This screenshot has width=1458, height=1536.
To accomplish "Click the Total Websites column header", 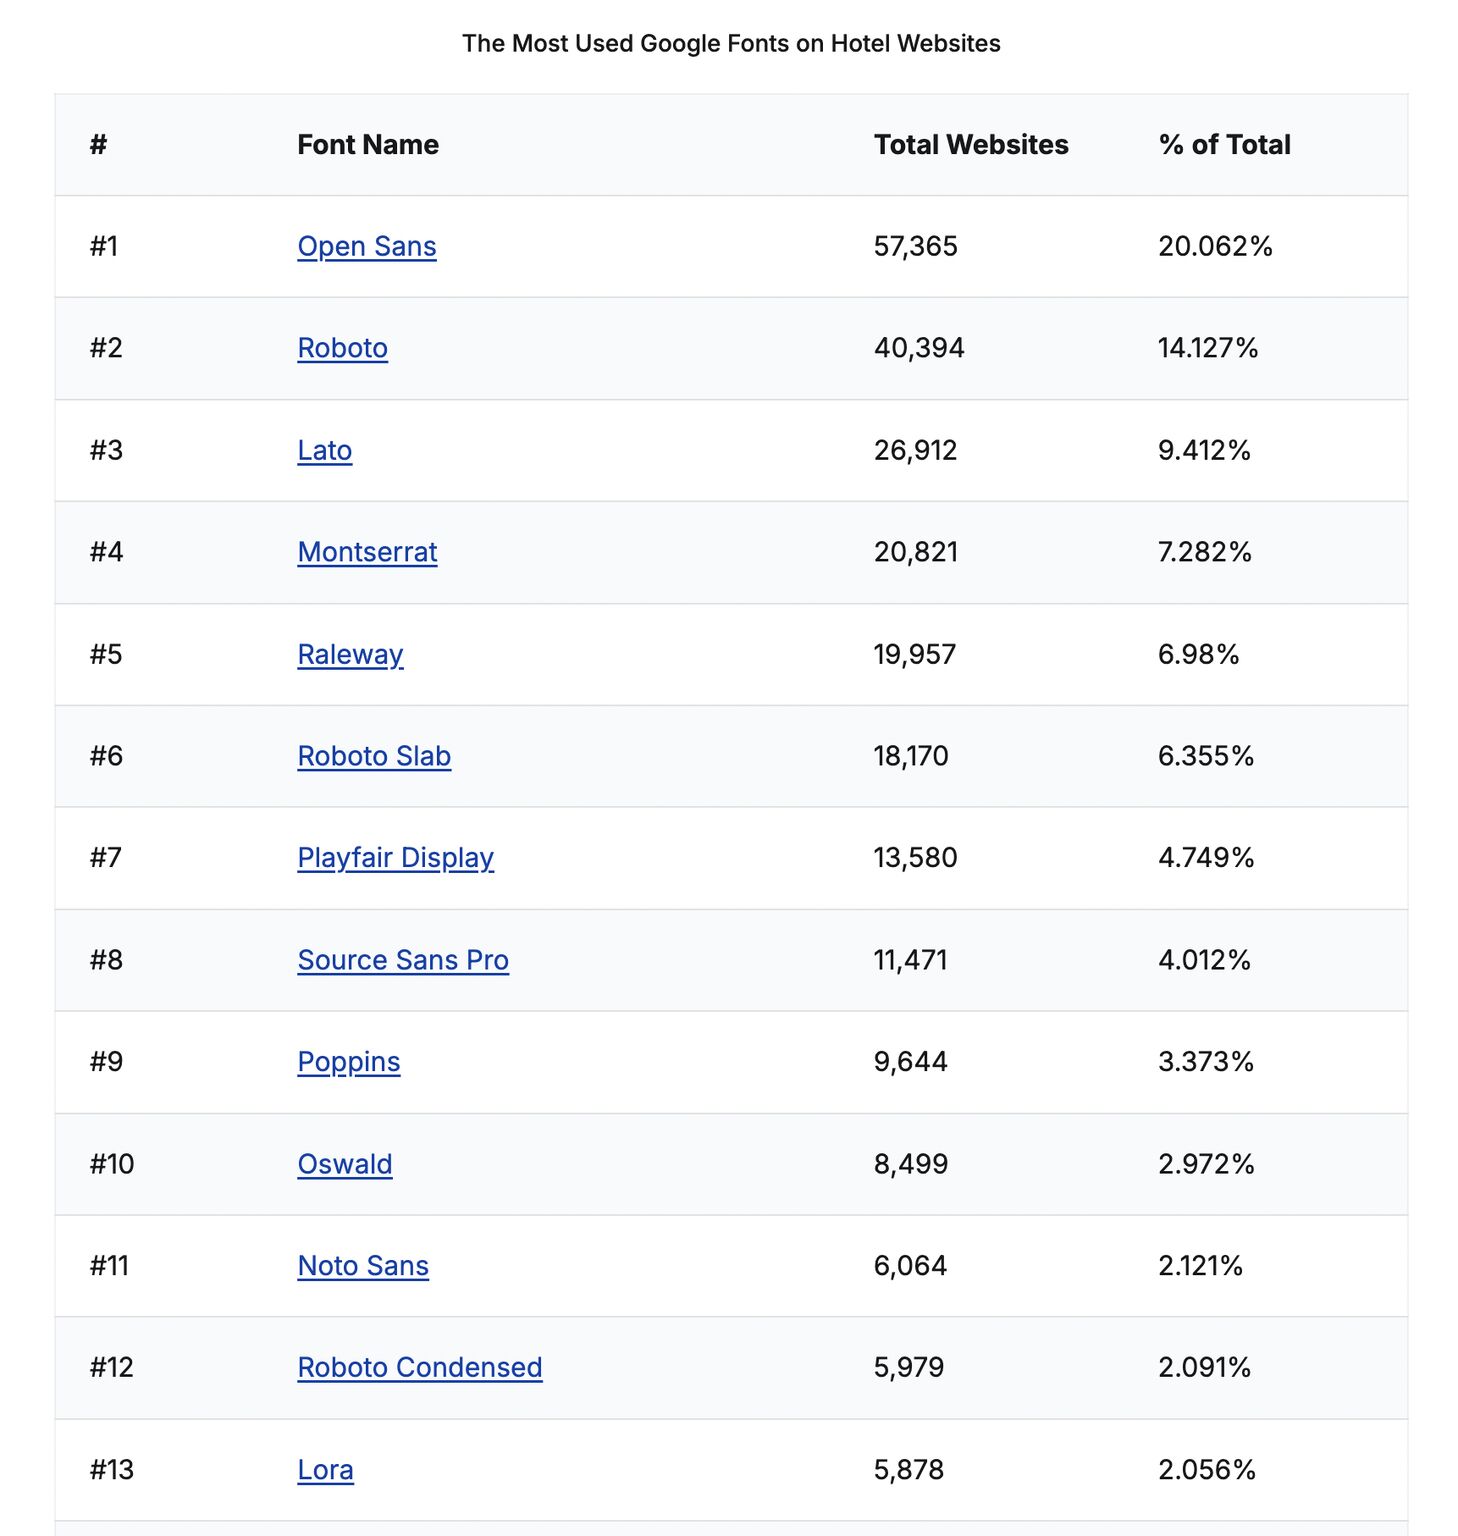I will tap(971, 145).
